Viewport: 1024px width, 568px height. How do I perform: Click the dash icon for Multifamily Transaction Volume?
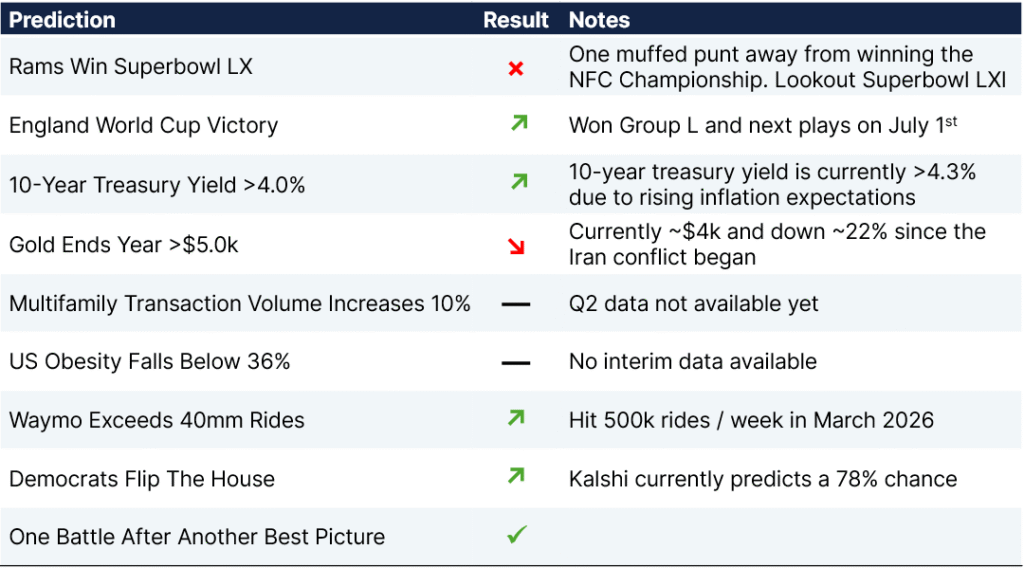516,304
